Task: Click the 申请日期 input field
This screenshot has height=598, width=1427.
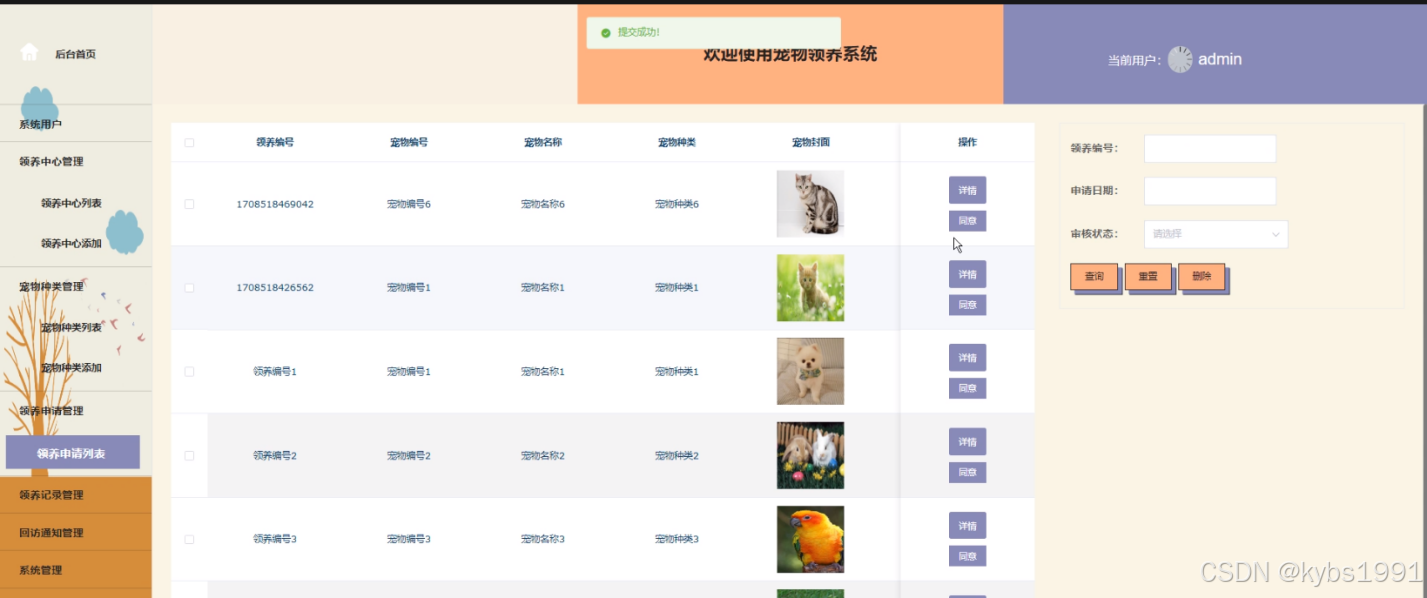Action: click(x=1210, y=191)
